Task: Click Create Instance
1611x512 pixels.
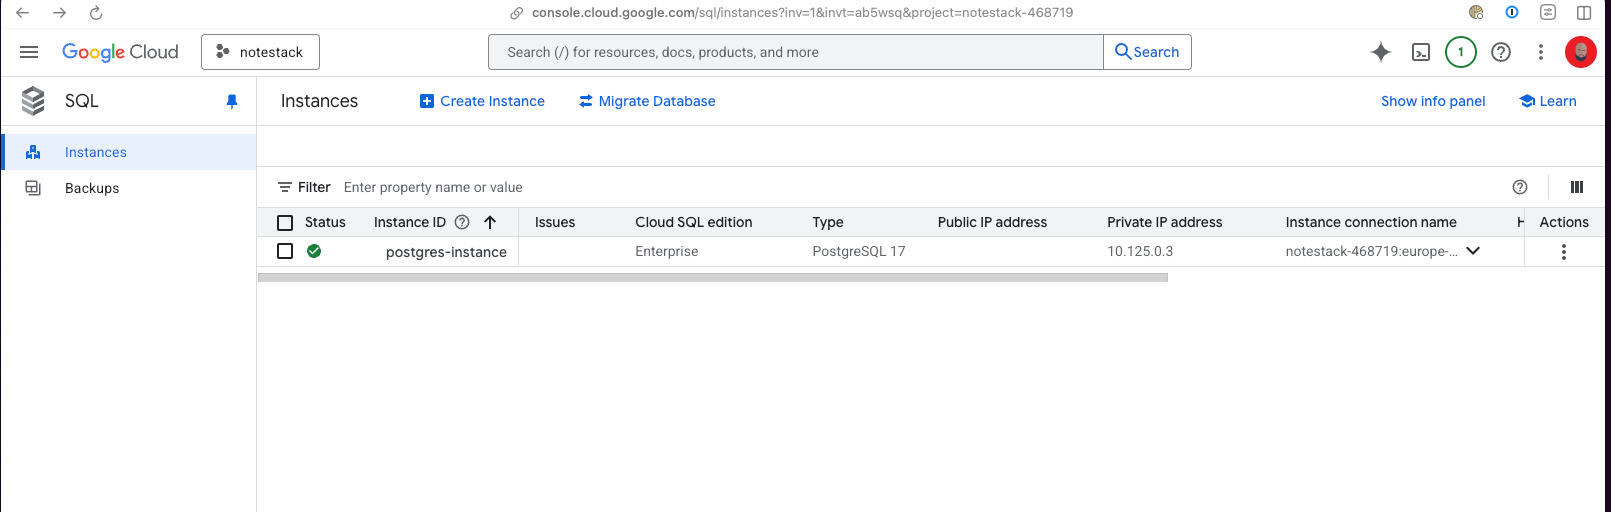Action: [x=482, y=101]
